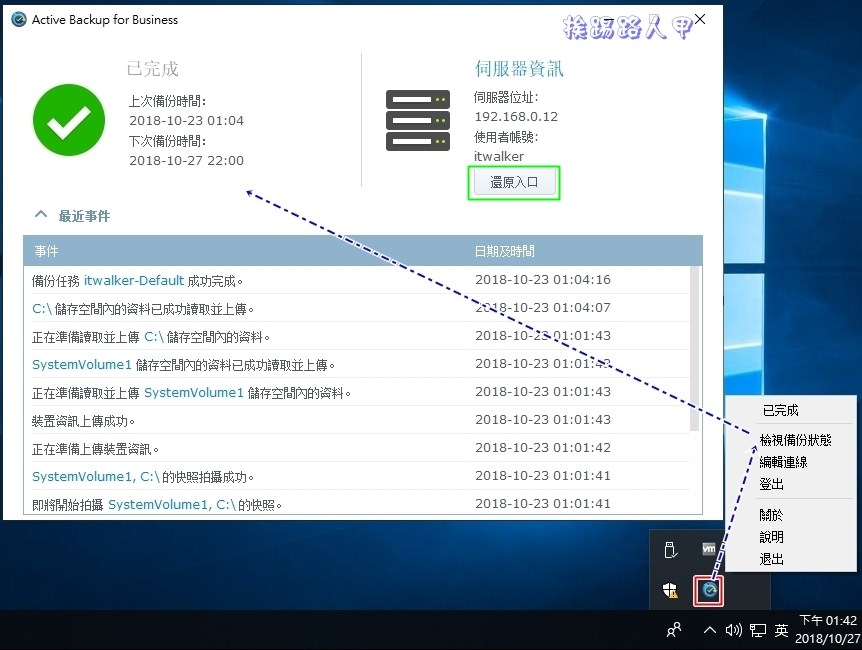
Task: Click the Windows Security shield tray icon
Action: (x=670, y=591)
